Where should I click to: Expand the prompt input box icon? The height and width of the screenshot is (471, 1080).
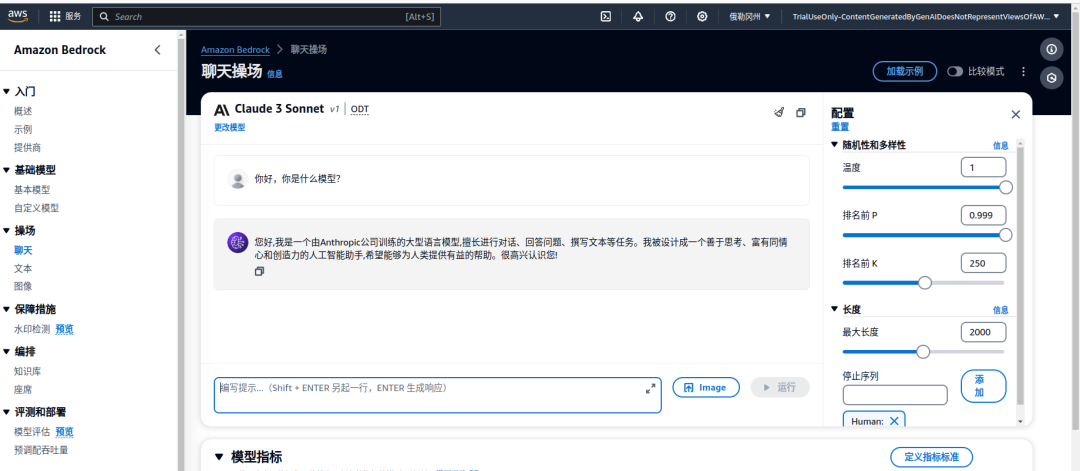pos(650,388)
